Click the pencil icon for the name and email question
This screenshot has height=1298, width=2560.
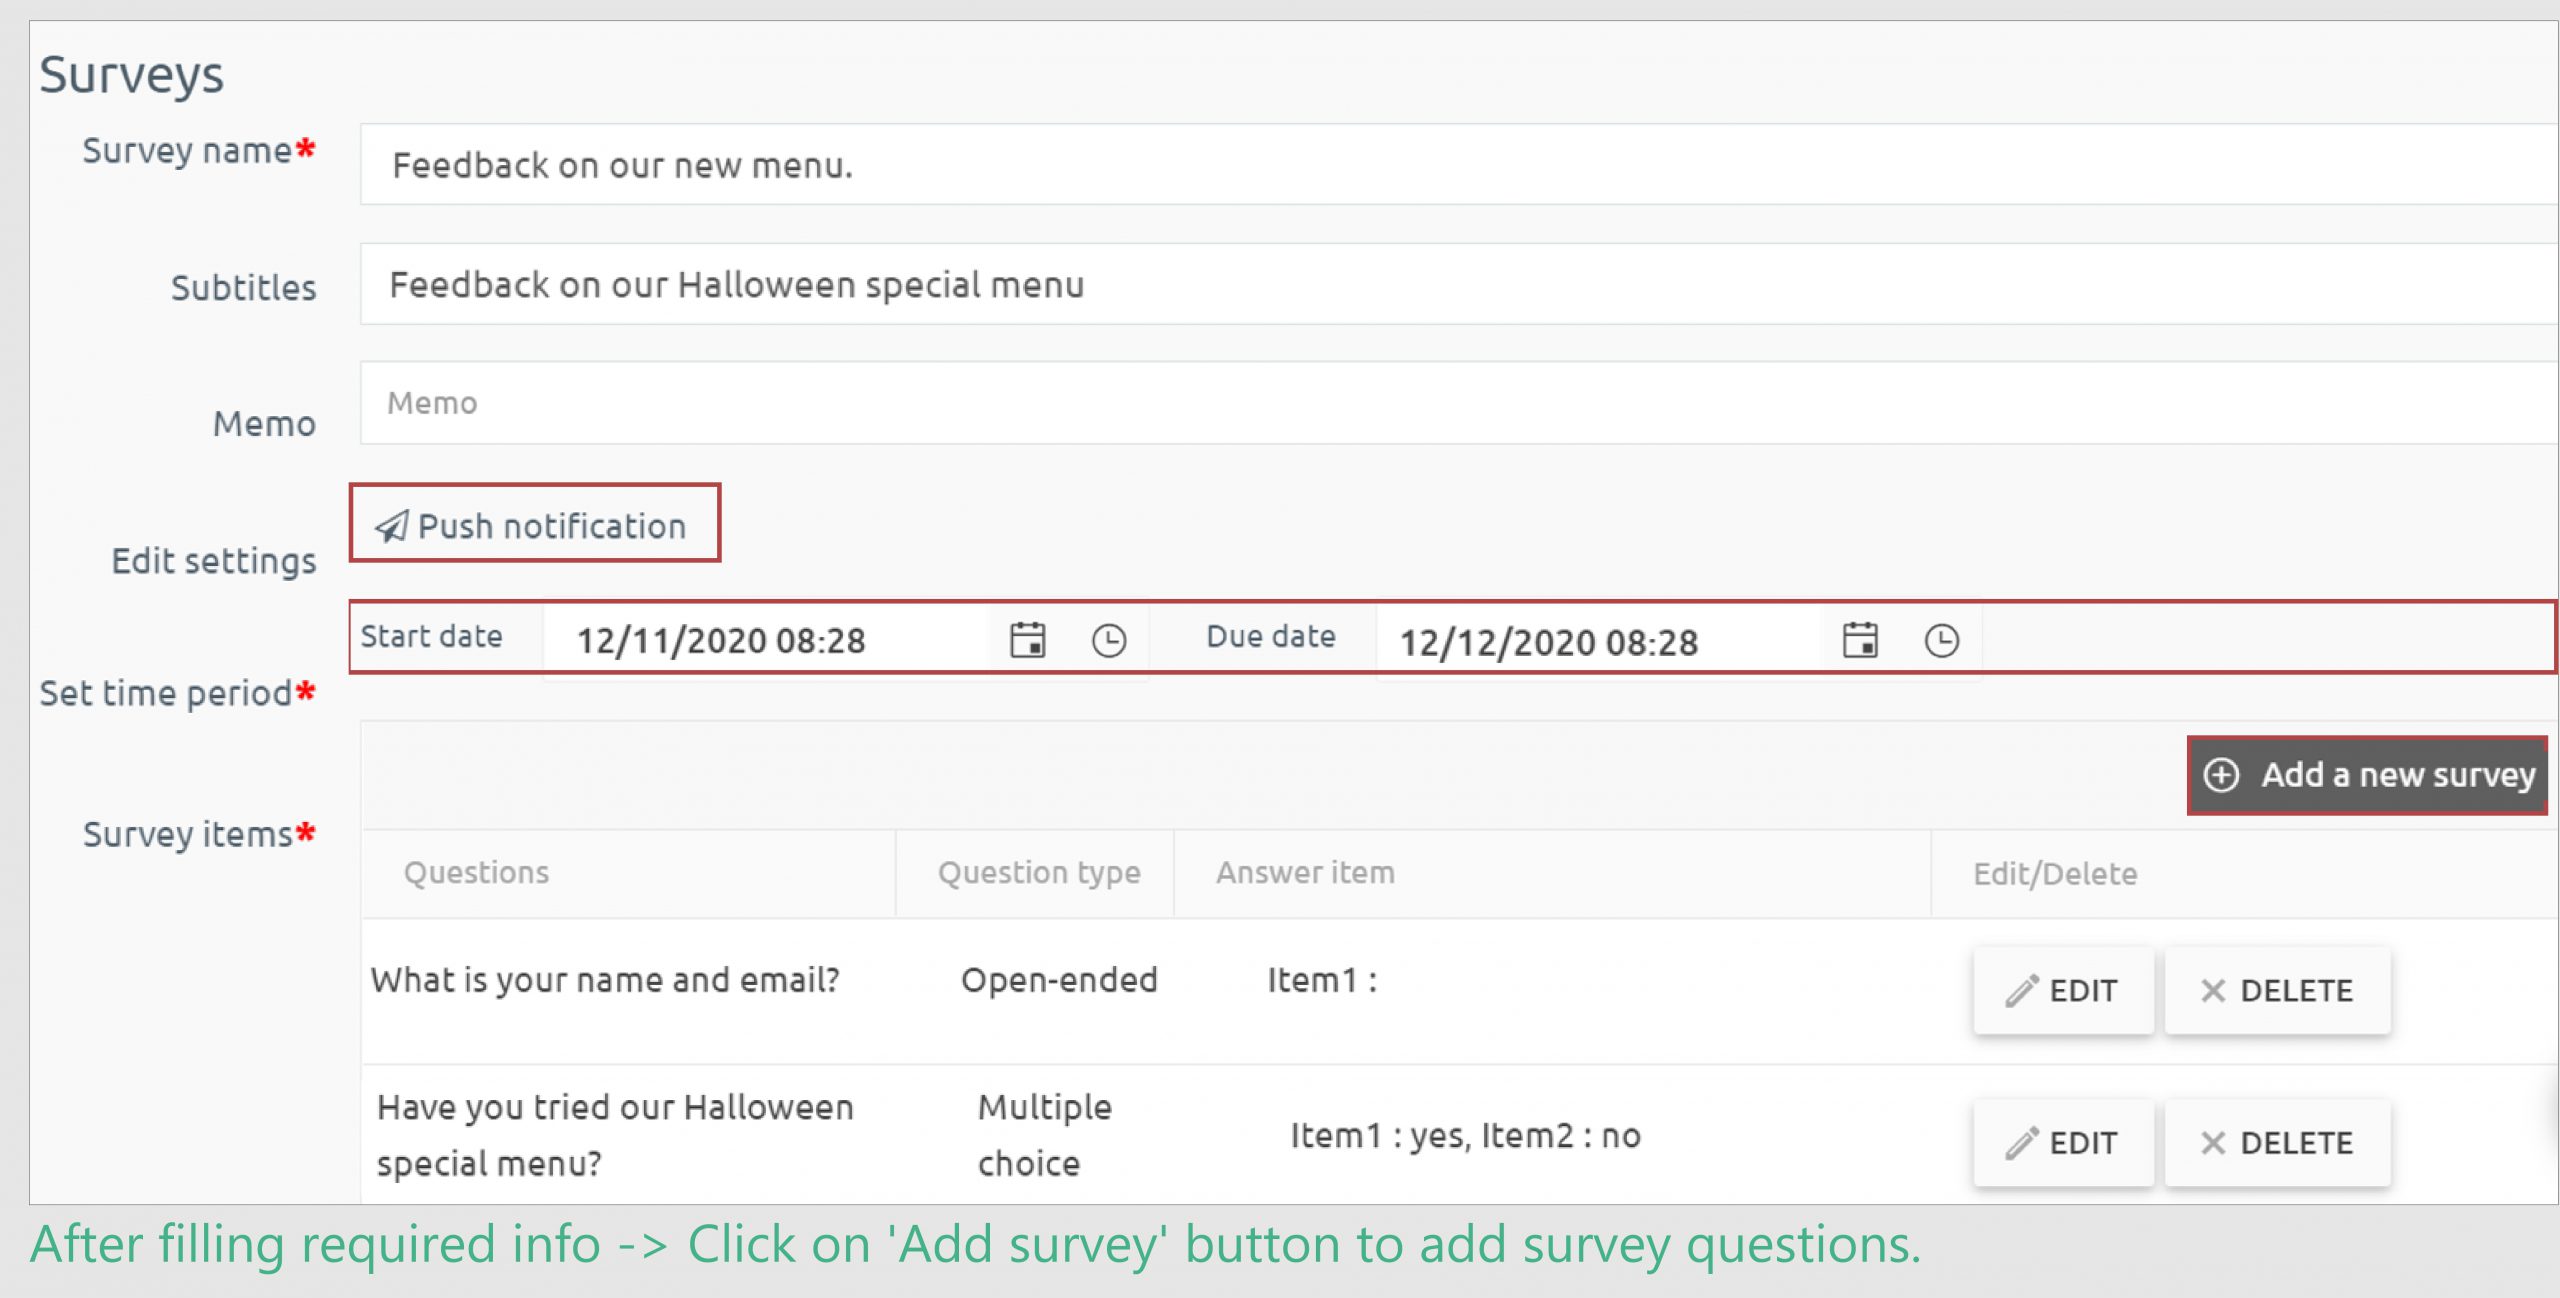pos(2021,990)
